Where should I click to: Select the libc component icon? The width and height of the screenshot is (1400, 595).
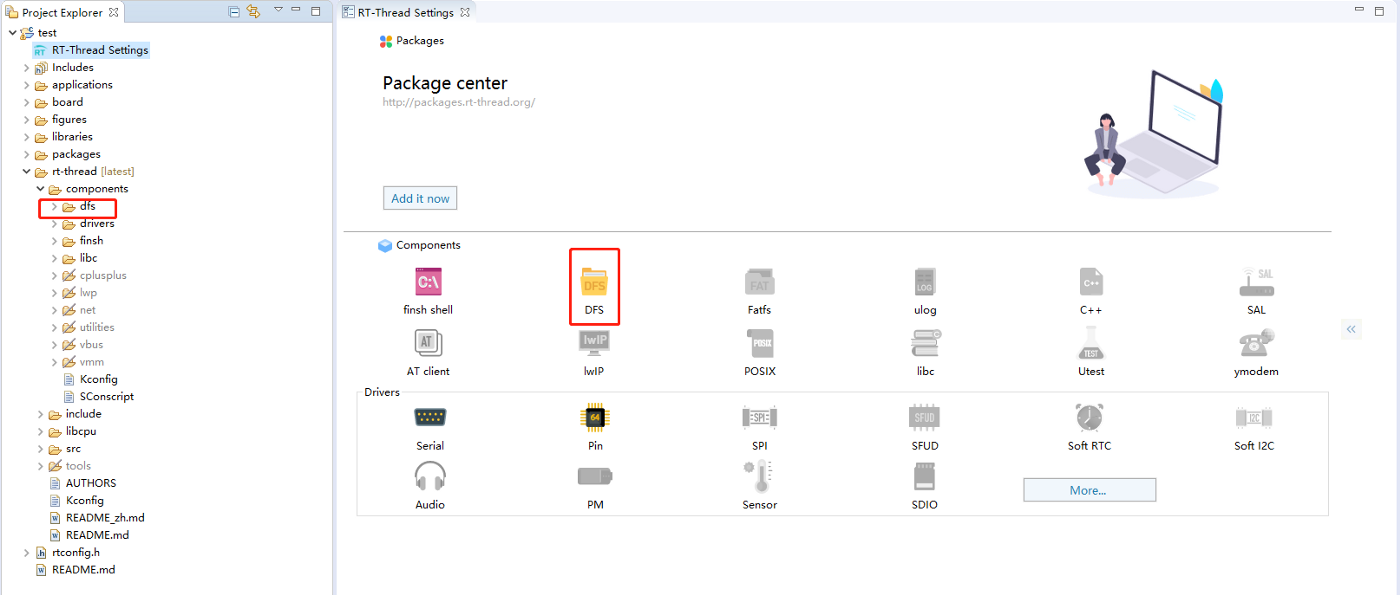click(x=925, y=343)
